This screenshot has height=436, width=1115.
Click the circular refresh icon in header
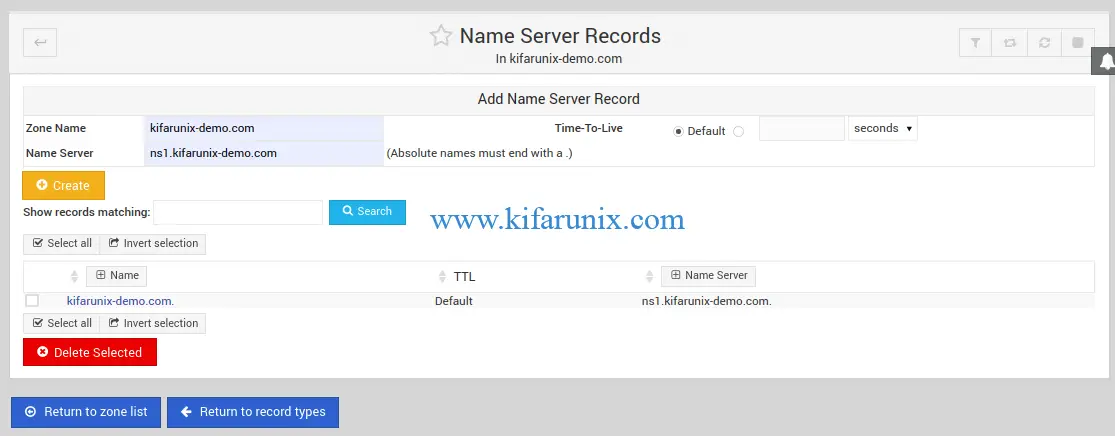click(1044, 42)
